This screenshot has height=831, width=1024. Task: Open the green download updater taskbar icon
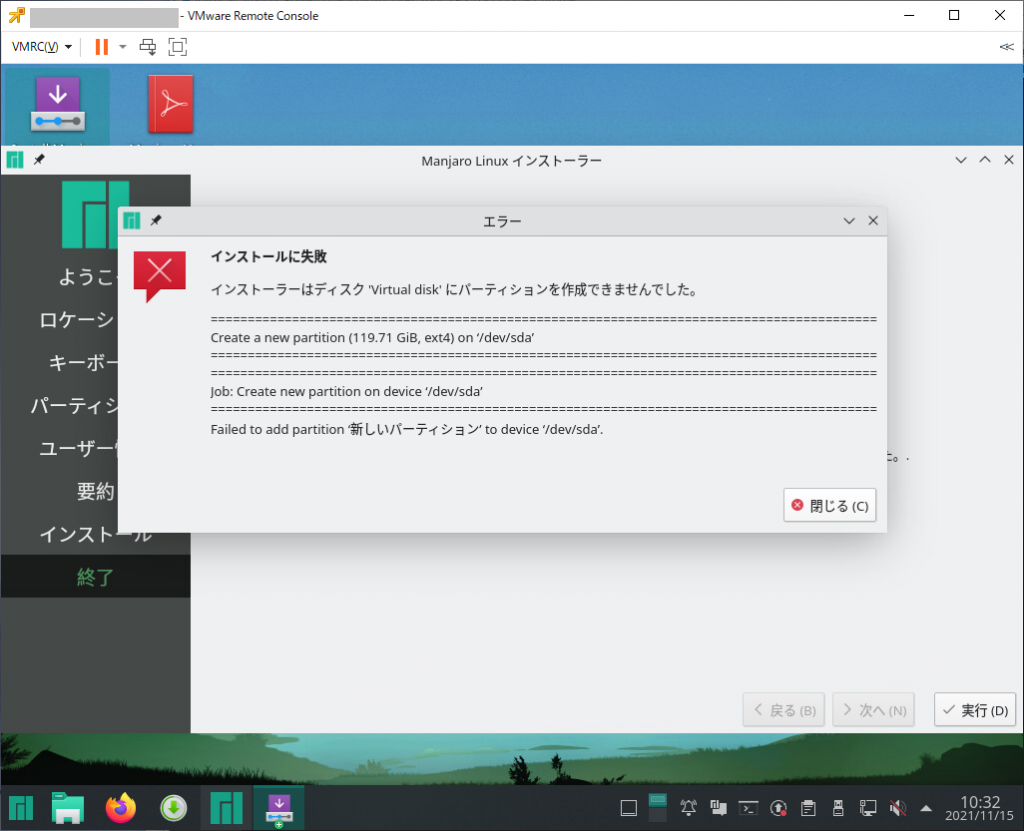pos(173,808)
